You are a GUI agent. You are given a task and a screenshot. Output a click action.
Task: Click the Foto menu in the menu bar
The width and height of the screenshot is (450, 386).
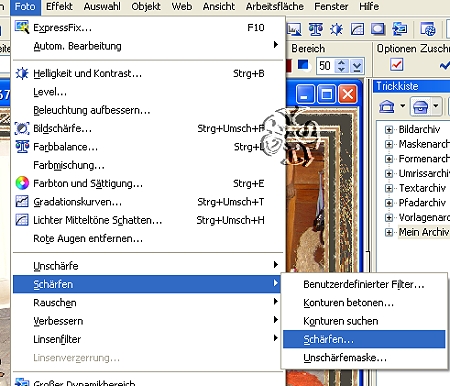tap(25, 7)
